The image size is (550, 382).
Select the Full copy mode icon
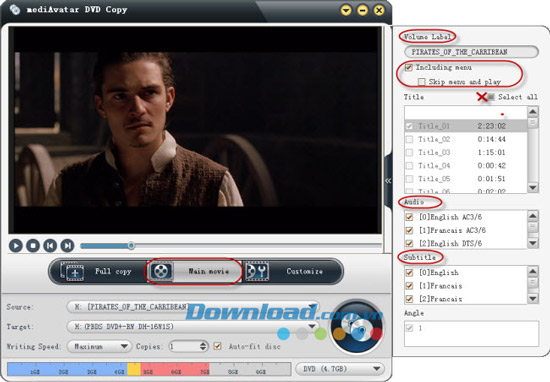point(73,272)
